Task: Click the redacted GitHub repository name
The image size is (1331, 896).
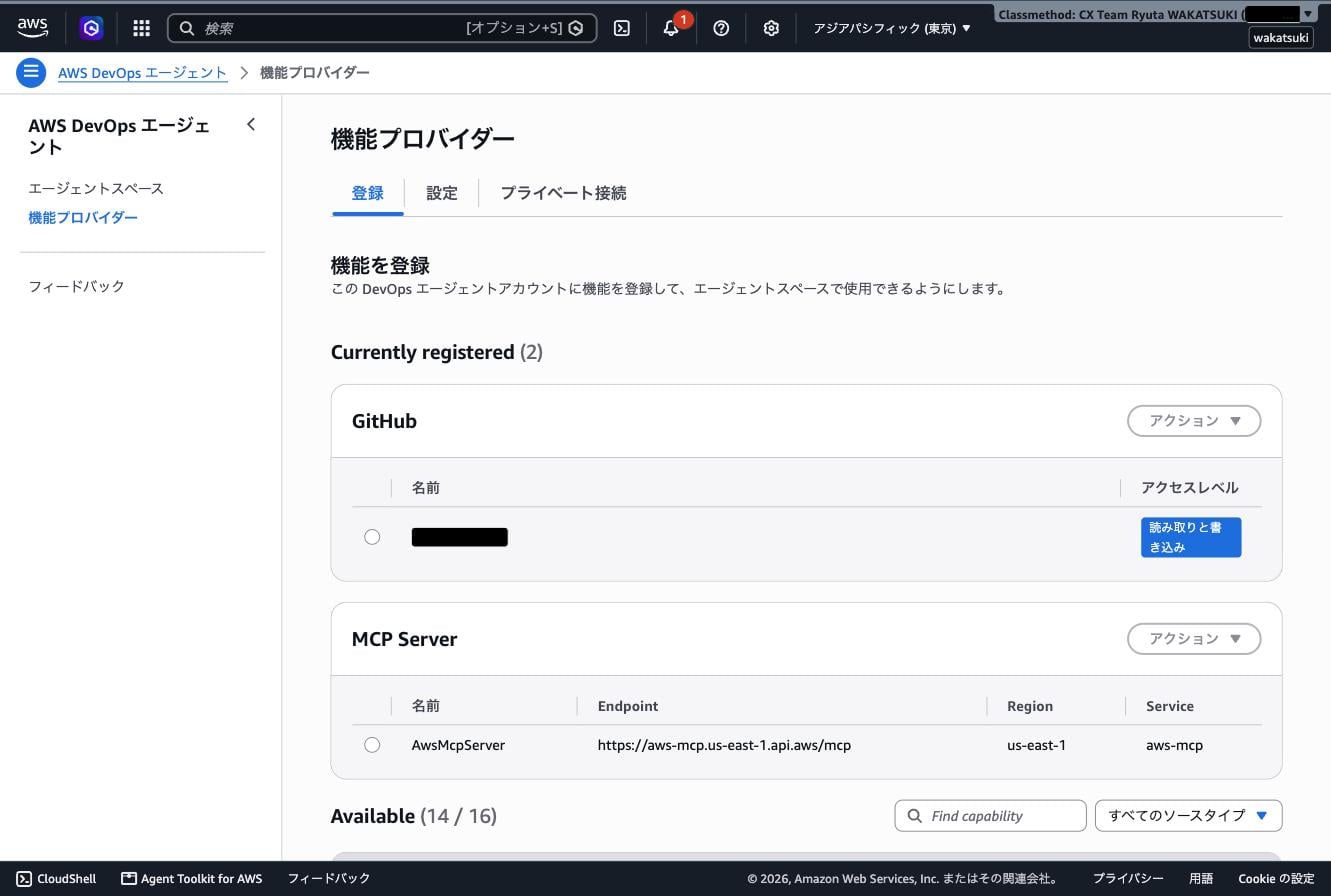Action: pyautogui.click(x=460, y=537)
